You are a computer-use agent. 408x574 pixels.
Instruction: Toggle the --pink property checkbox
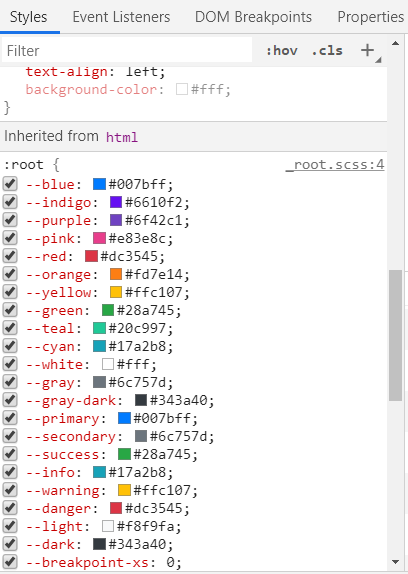(x=10, y=238)
